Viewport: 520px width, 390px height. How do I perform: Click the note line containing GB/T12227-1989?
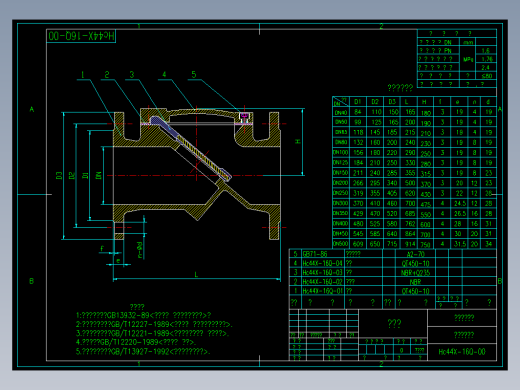154,324
